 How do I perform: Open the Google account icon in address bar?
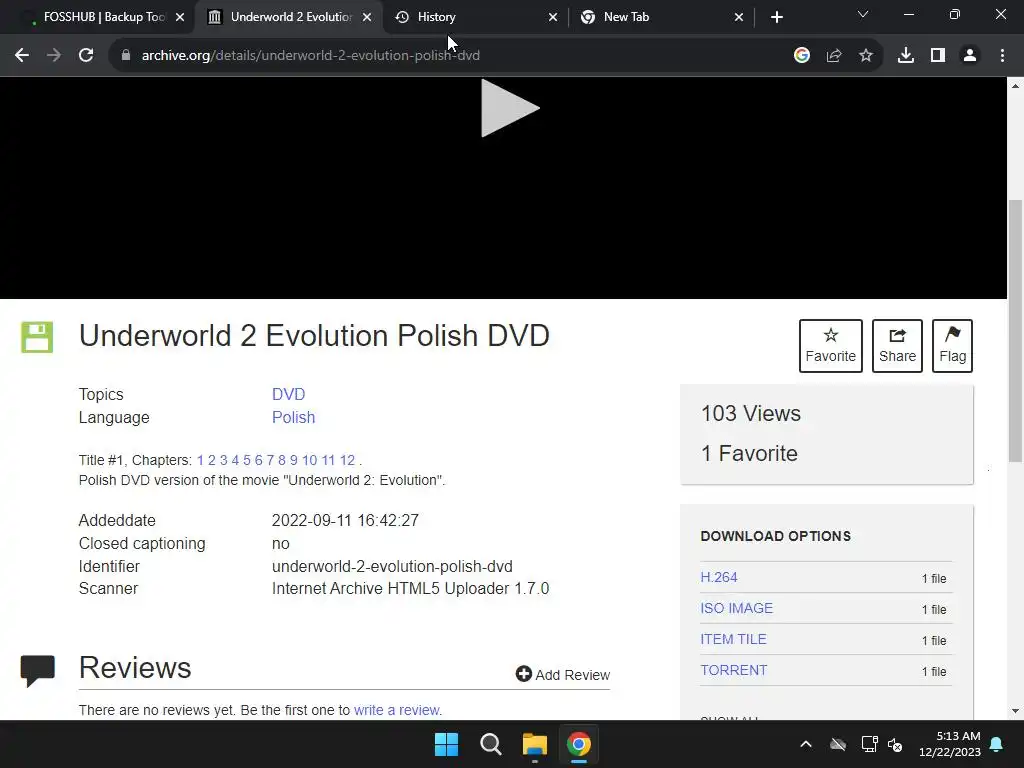(x=802, y=56)
